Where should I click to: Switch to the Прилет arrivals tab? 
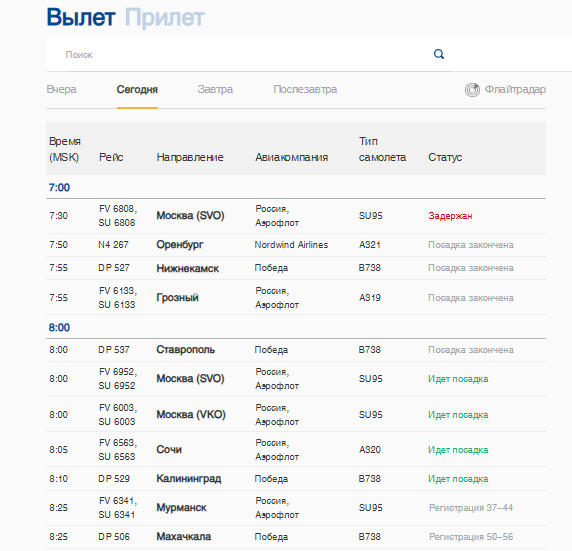coord(165,17)
